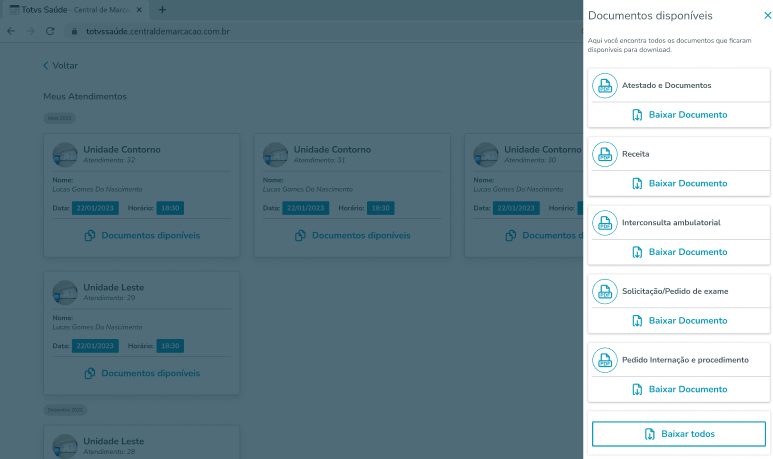Click the unit thumbnail for Atendimento 28
Screen dimensions: 773x459
[65, 446]
